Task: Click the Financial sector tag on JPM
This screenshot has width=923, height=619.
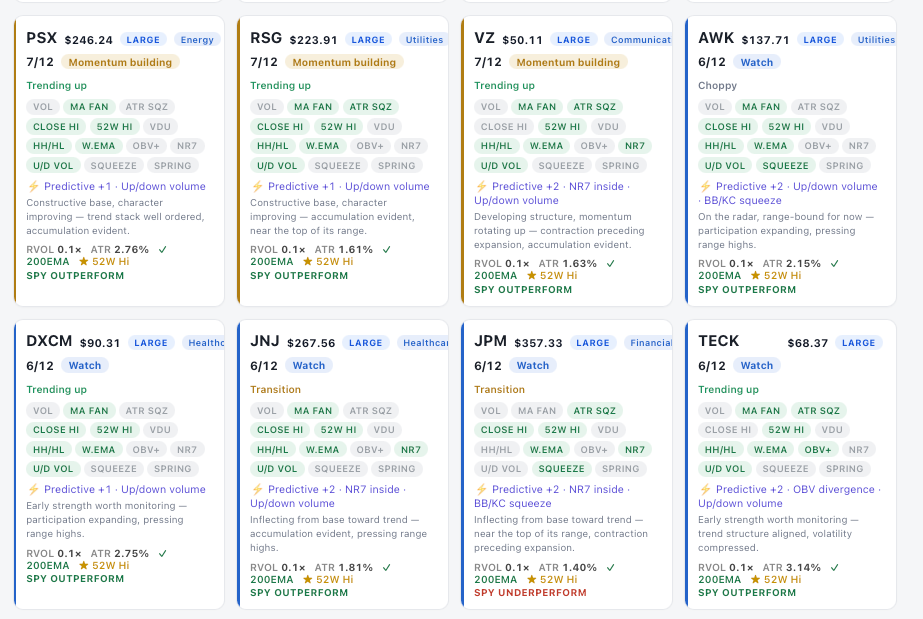Action: [648, 343]
